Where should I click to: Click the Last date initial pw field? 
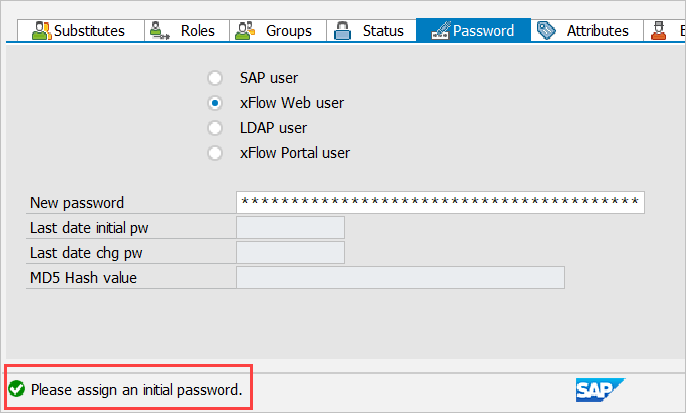pyautogui.click(x=290, y=227)
